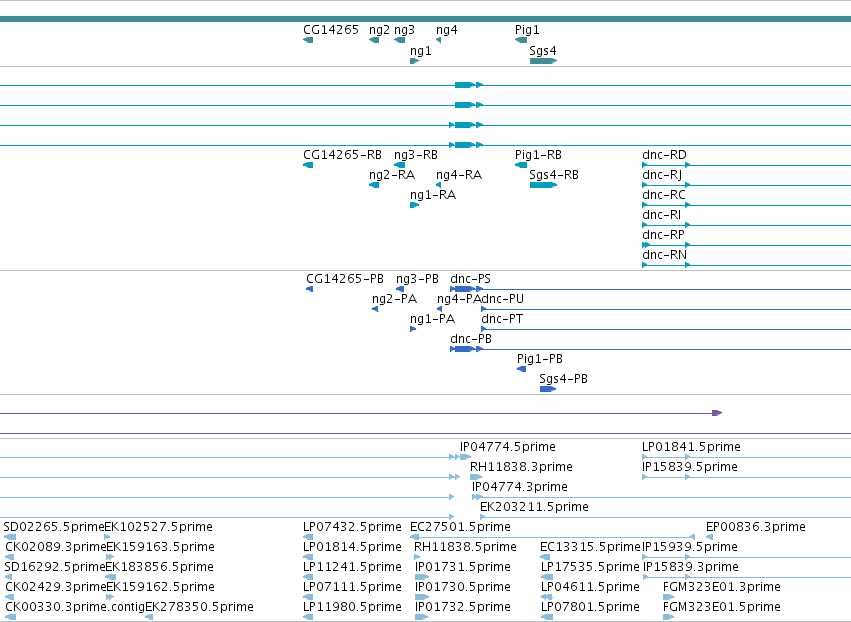Select transcript dnc-RI
This screenshot has width=851, height=622.
[x=661, y=215]
